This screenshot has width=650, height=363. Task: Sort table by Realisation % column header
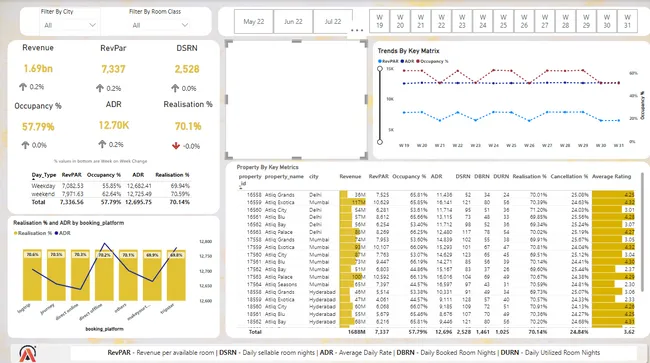(x=530, y=177)
